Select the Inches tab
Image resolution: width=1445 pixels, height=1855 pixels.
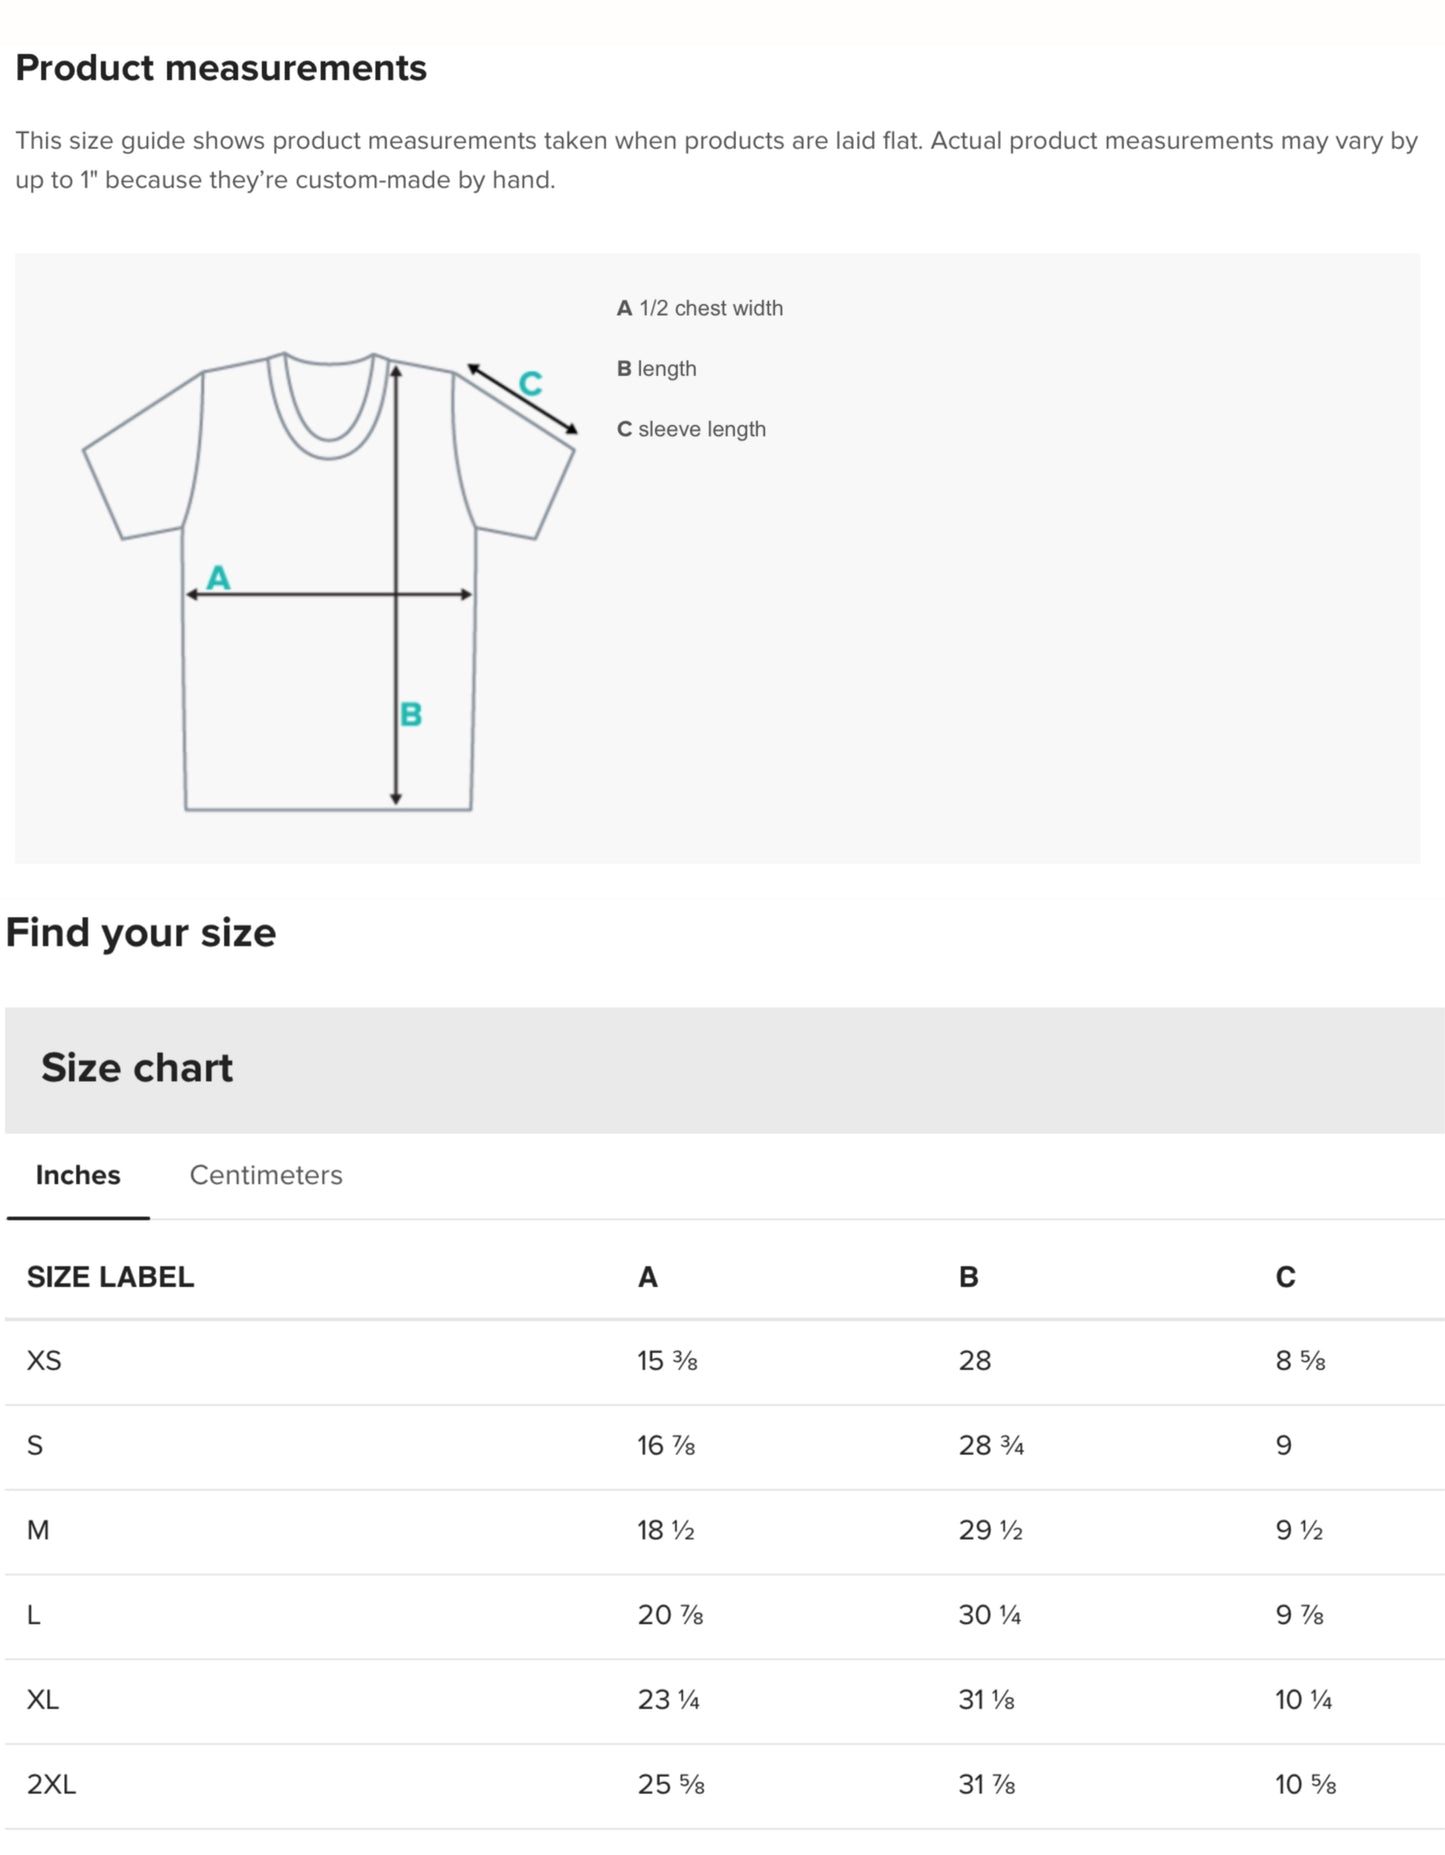77,1174
